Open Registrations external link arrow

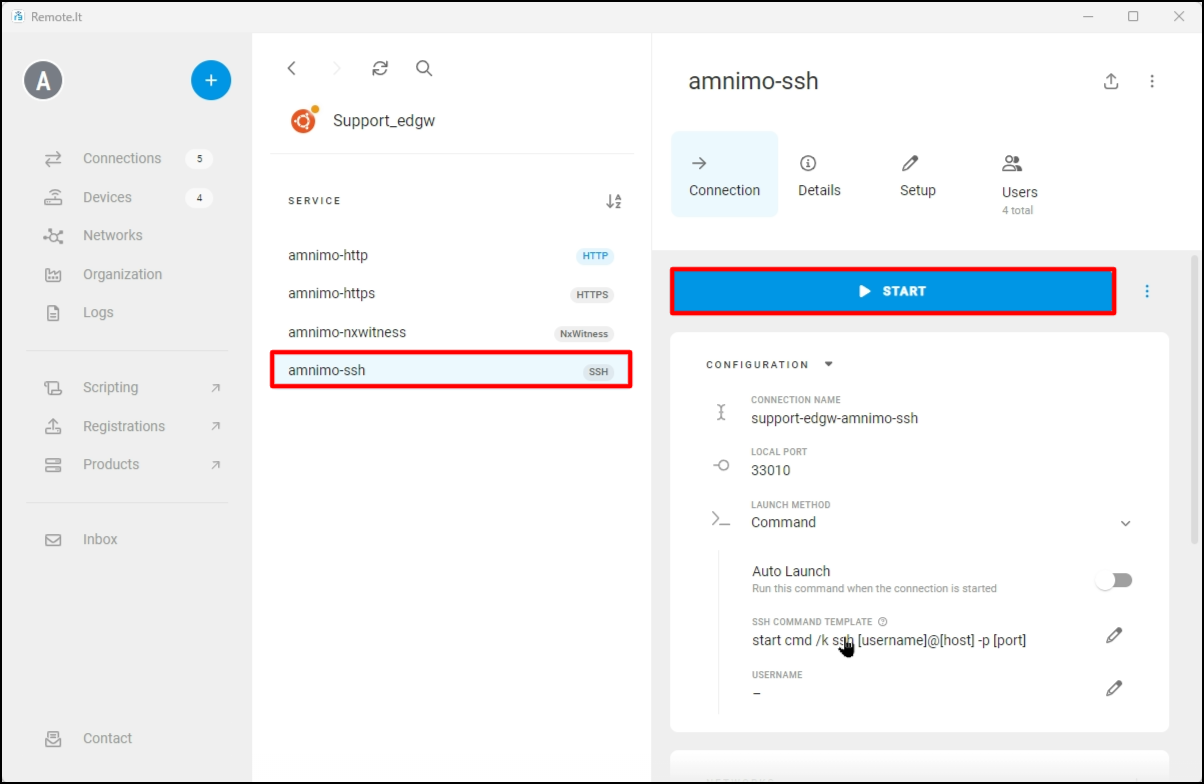215,426
